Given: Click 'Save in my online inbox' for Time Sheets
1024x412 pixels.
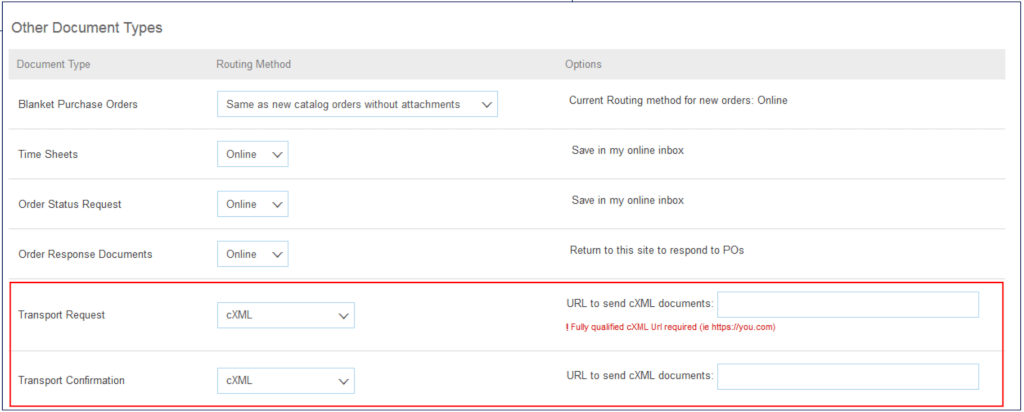Looking at the screenshot, I should tap(628, 150).
